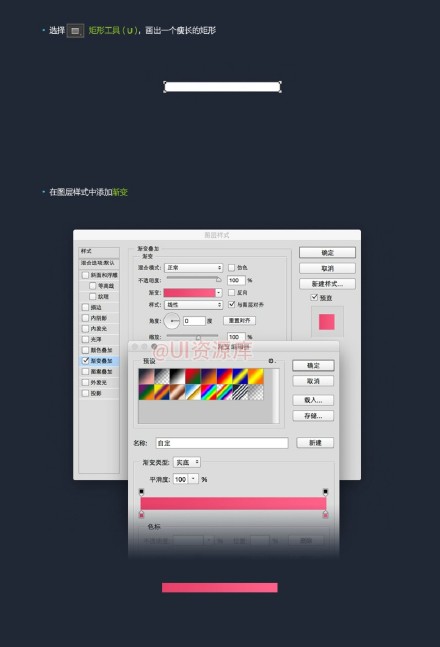Open the 样式 线性 style dropdown

click(x=194, y=305)
